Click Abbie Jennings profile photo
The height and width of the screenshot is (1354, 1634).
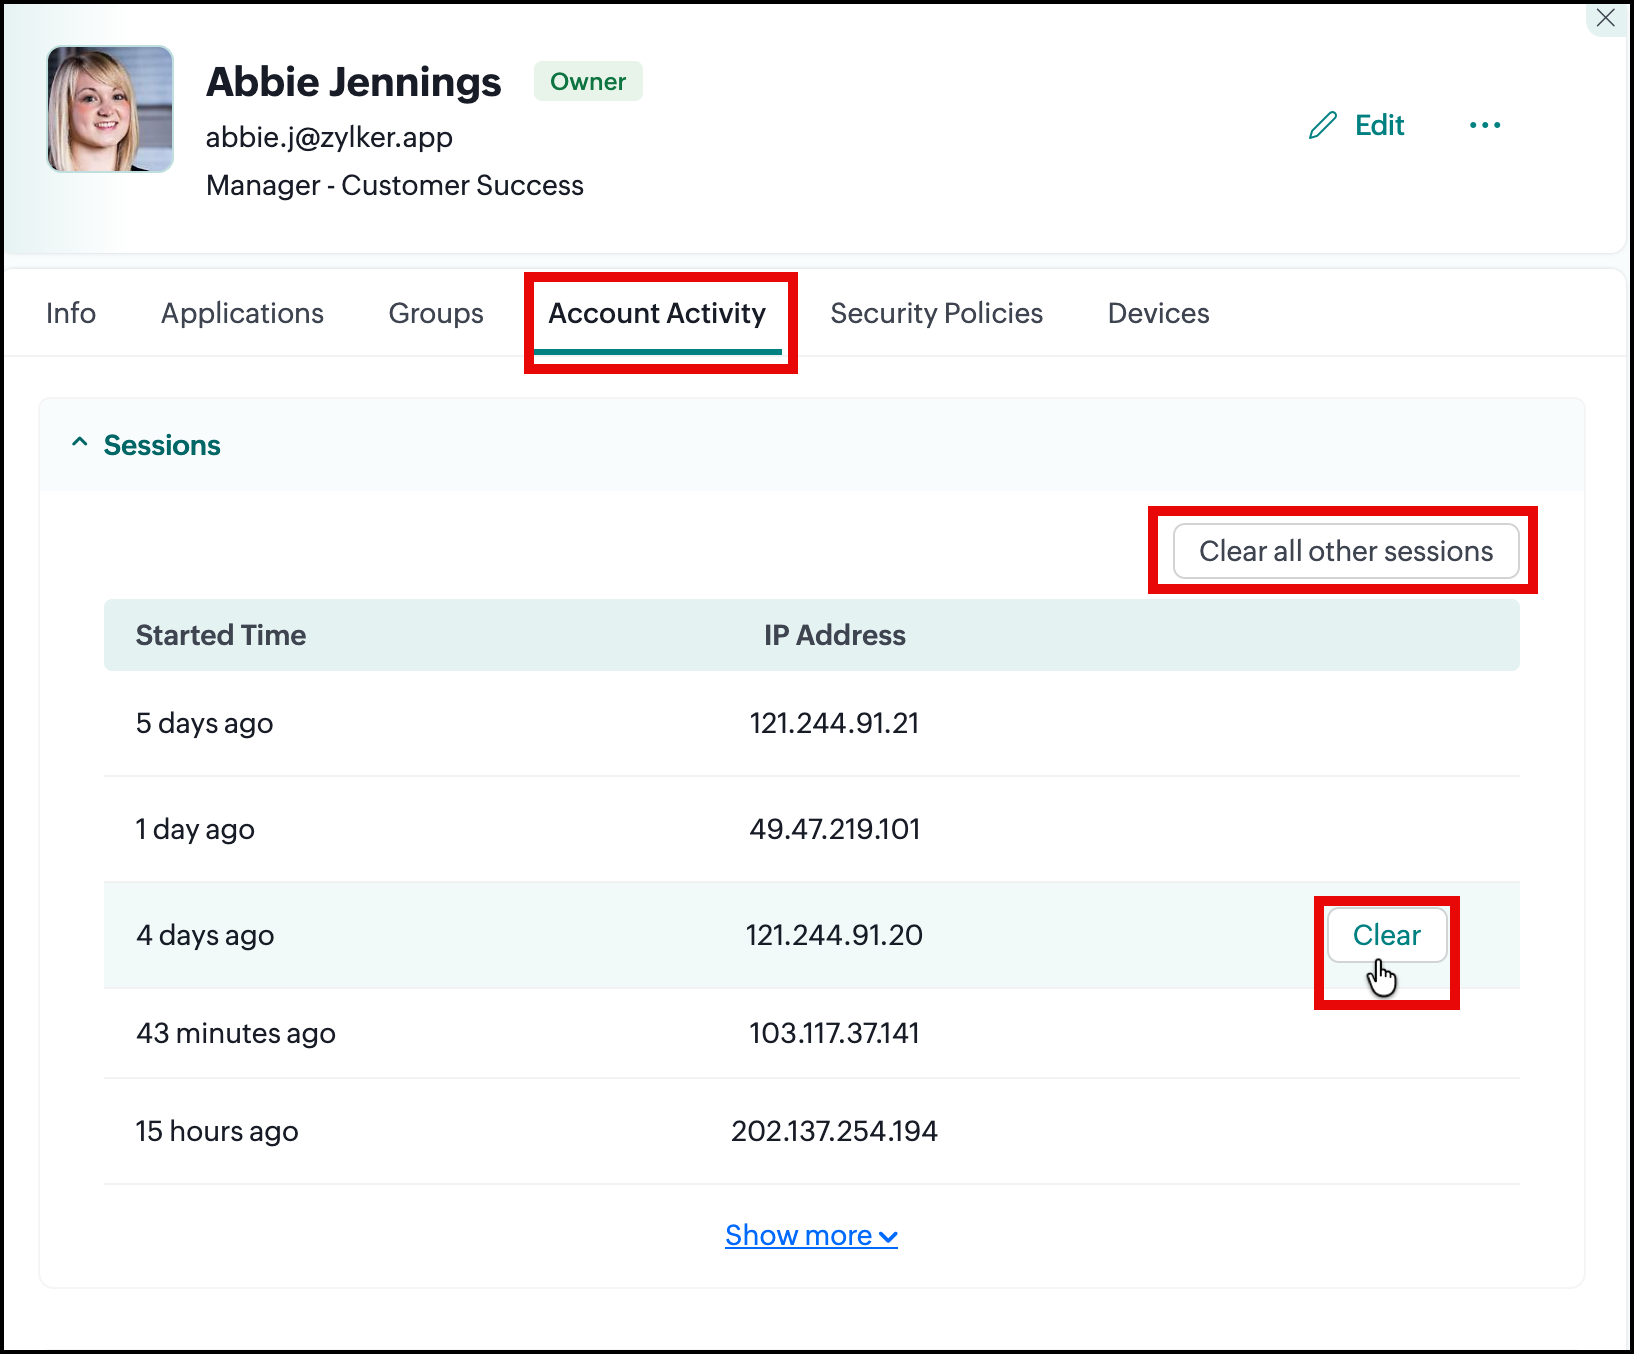point(110,109)
